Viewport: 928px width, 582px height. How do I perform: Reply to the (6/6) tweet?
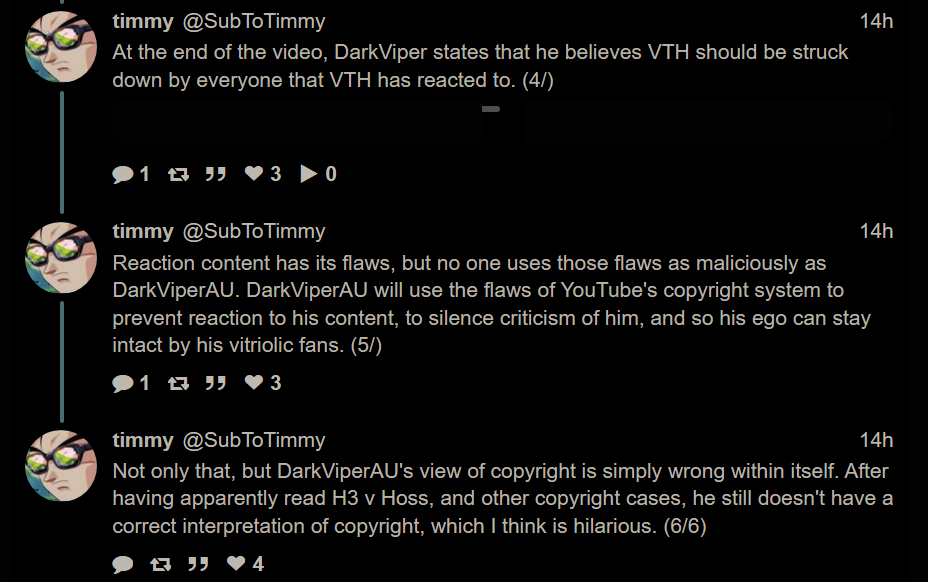click(x=123, y=565)
